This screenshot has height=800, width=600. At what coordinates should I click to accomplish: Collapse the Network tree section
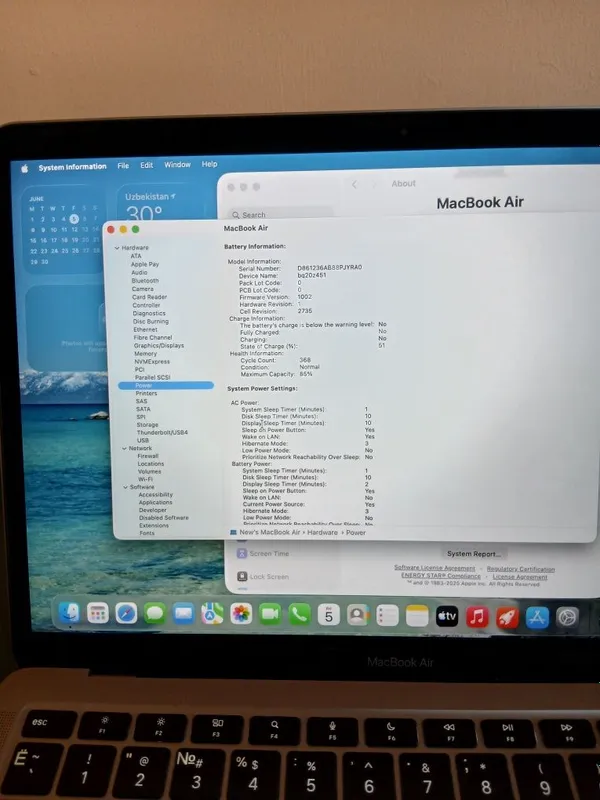[x=124, y=448]
